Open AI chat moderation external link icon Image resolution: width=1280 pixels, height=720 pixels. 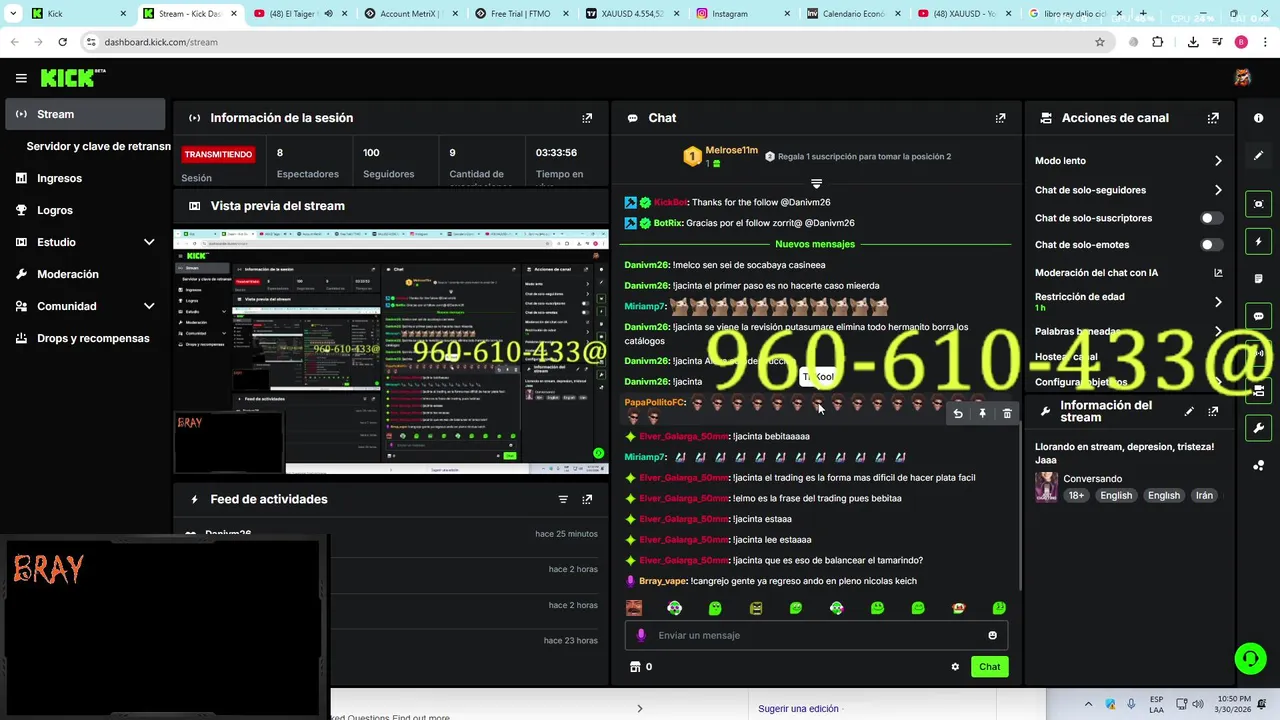(x=1218, y=273)
